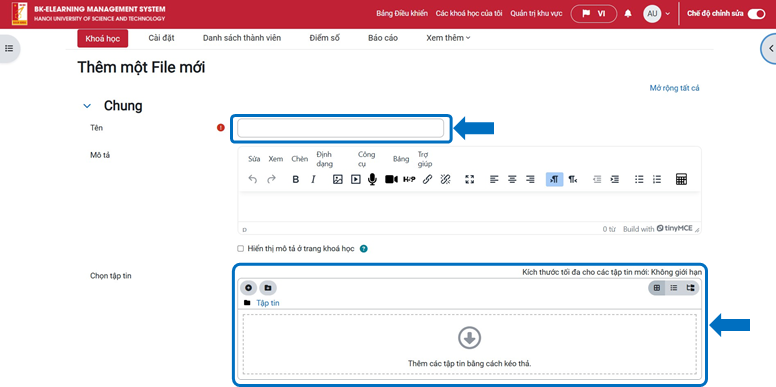Select the Khoá học tab
The height and width of the screenshot is (387, 776).
[102, 39]
